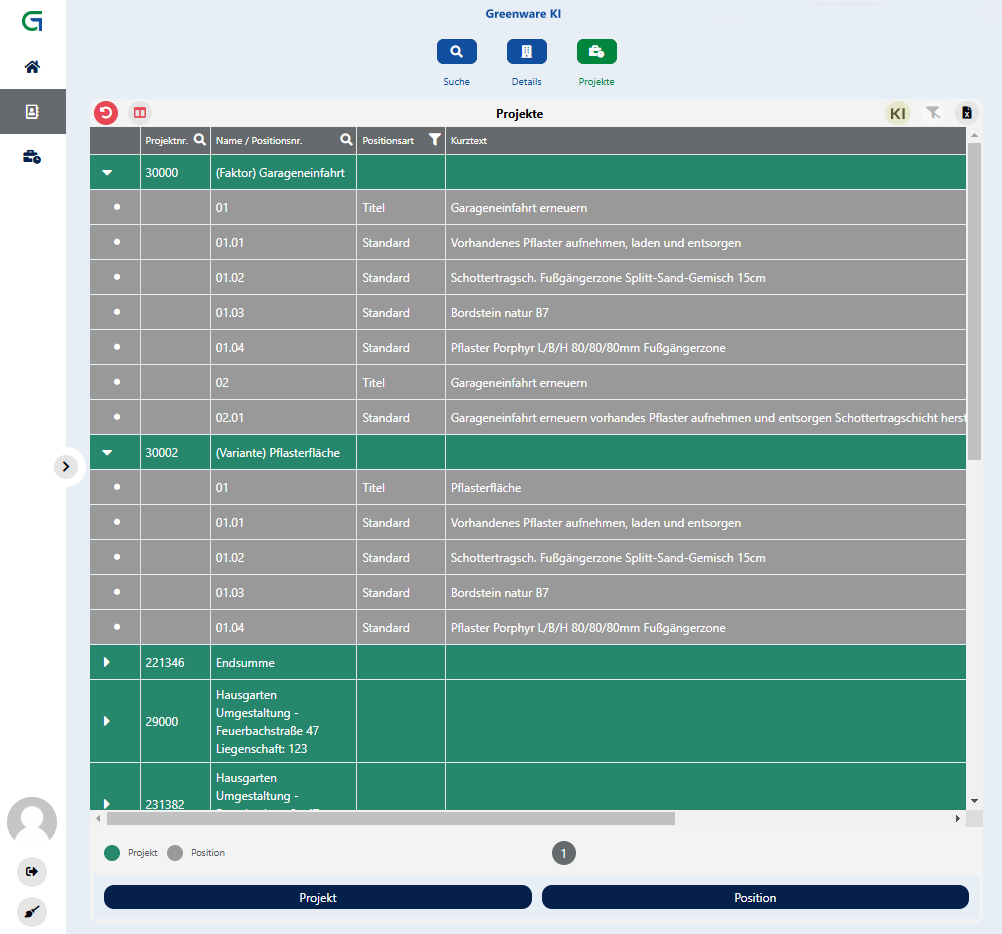This screenshot has height=934, width=1002.
Task: Expand the sidebar with the chevron arrow
Action: coord(66,467)
